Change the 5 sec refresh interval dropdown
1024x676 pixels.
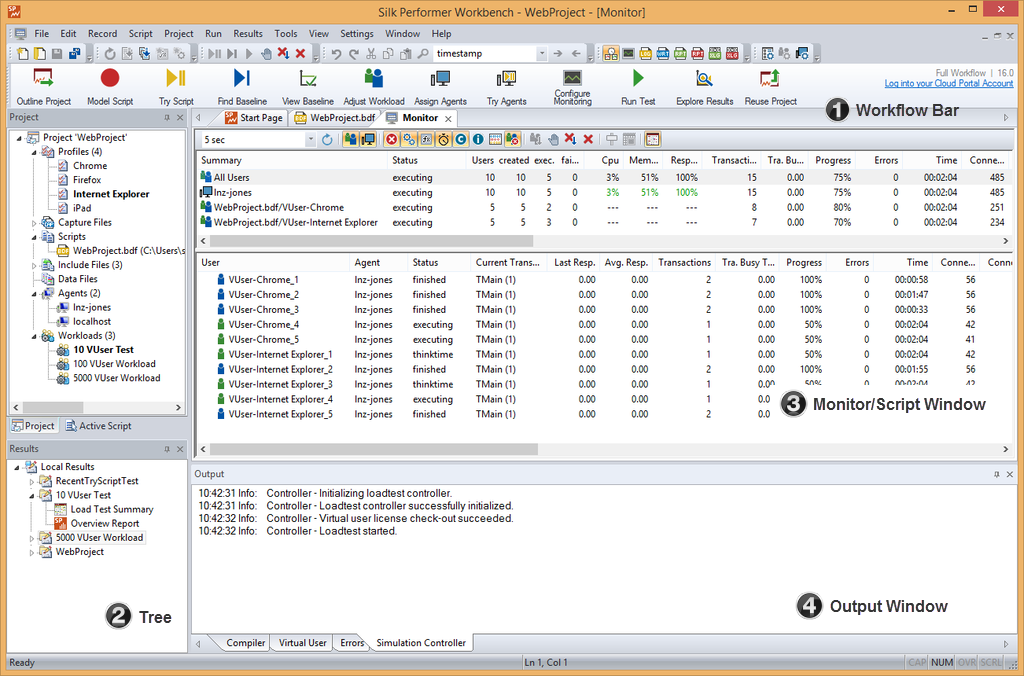pos(312,137)
